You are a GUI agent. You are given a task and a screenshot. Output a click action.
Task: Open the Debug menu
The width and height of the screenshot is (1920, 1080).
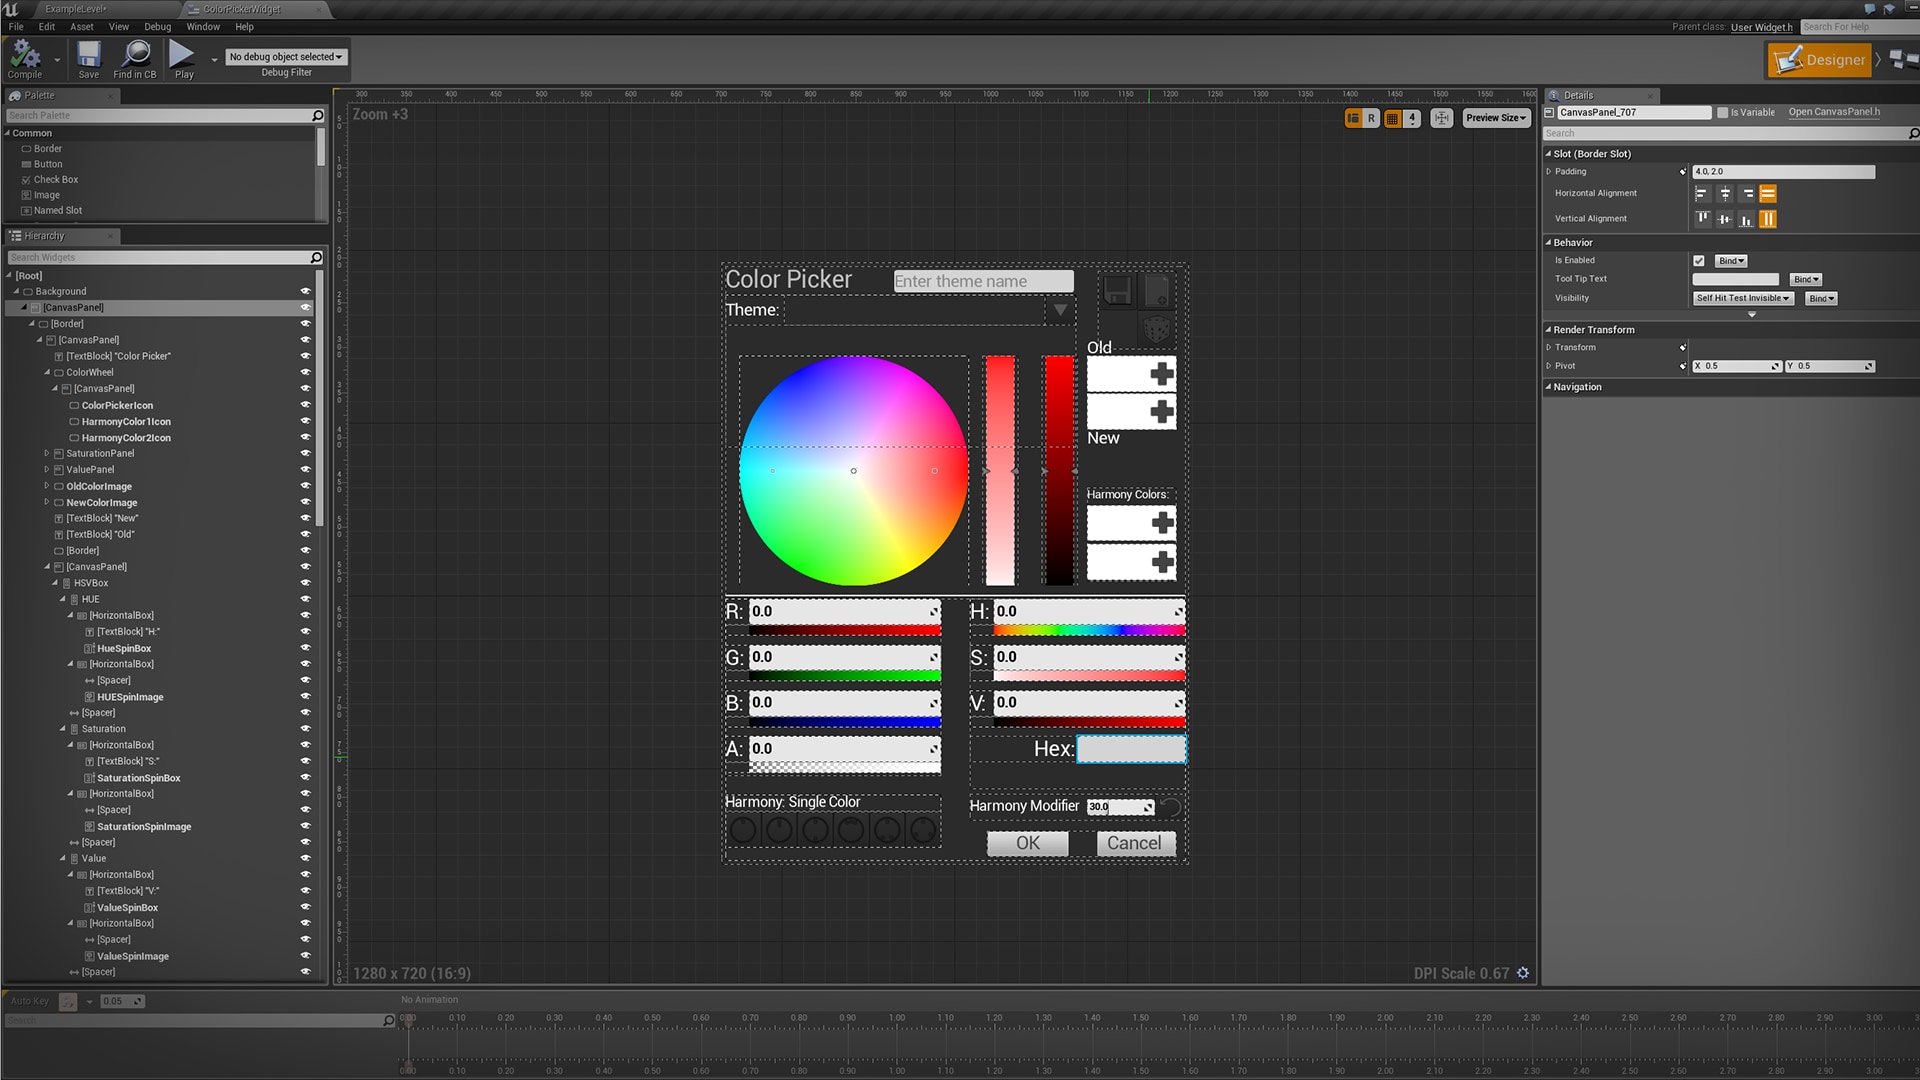(157, 27)
